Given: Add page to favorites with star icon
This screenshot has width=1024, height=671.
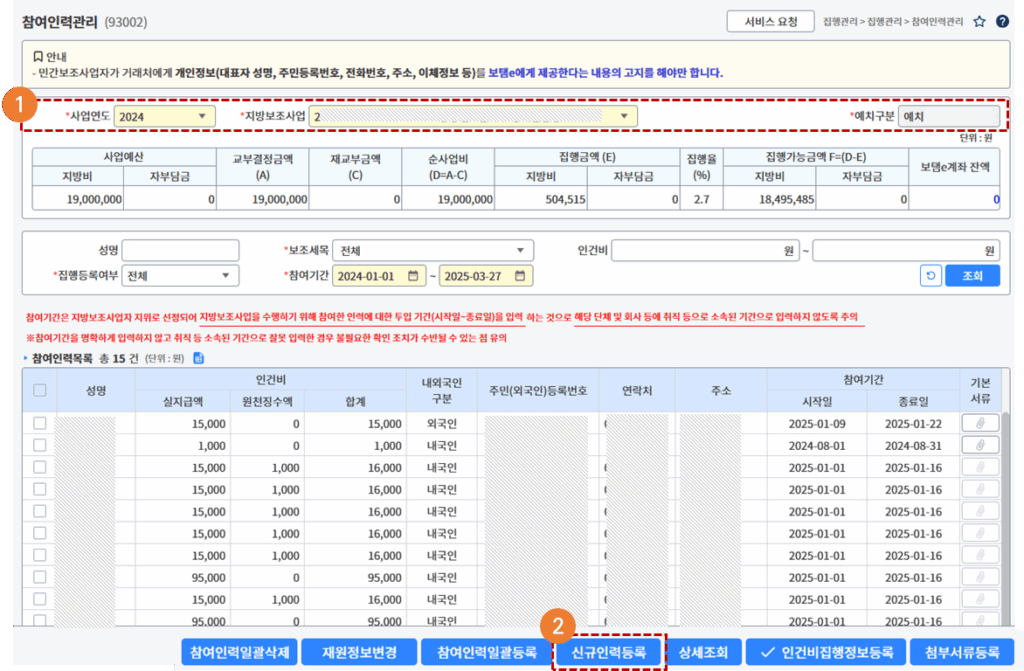Looking at the screenshot, I should [979, 22].
